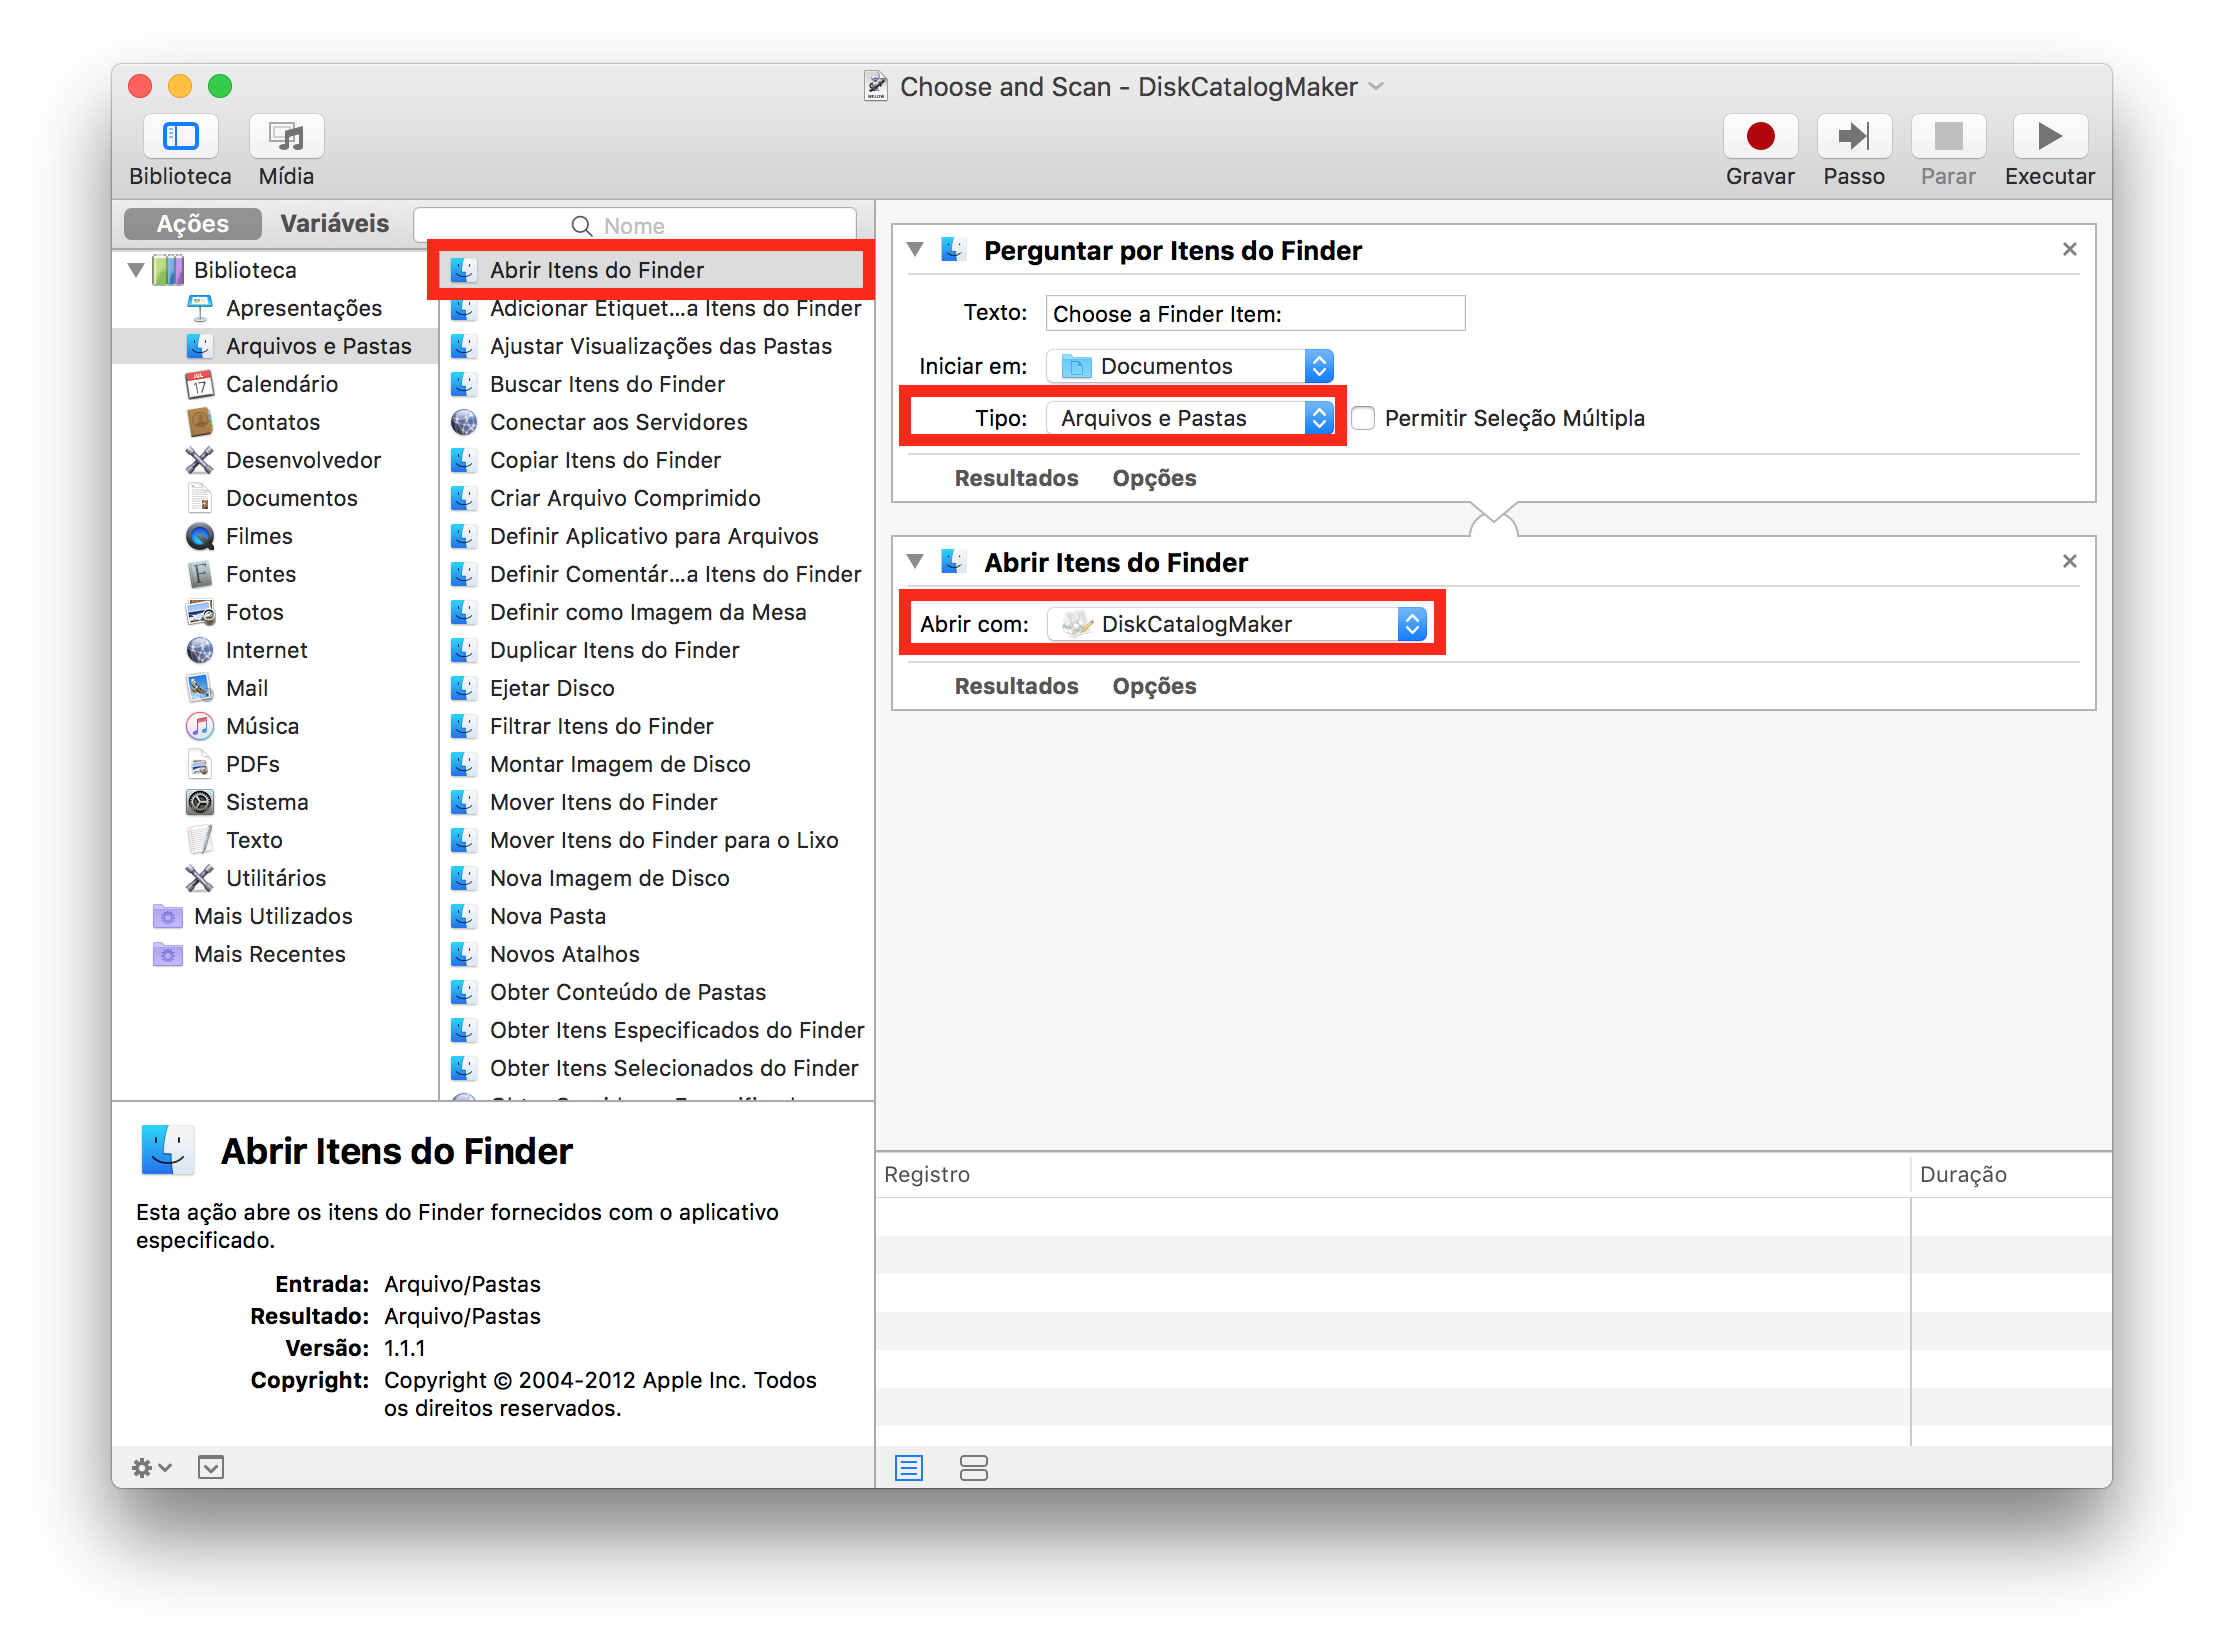Image resolution: width=2224 pixels, height=1648 pixels.
Task: Show Resultados of Abrir Itens do Finder action
Action: click(1016, 686)
